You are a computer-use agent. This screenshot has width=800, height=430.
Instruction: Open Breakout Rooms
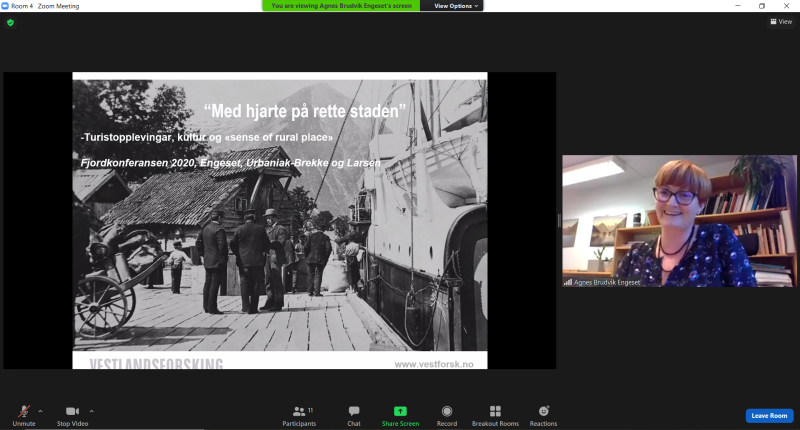pos(495,415)
